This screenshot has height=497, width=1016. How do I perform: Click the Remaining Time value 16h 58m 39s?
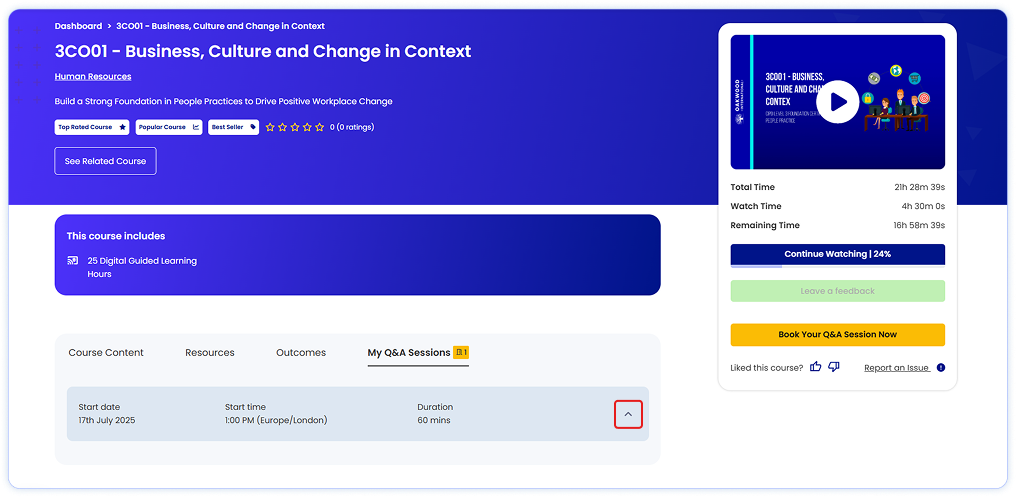coord(919,225)
